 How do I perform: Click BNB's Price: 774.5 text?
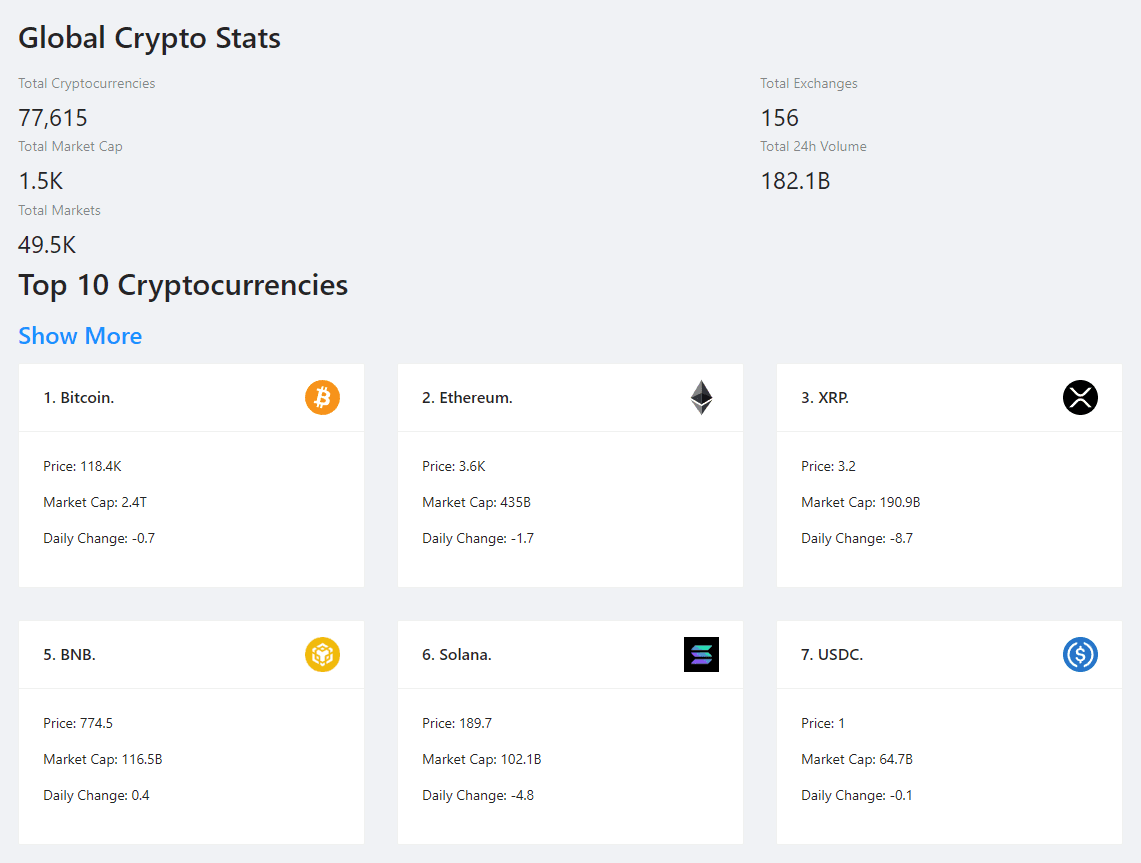[x=78, y=723]
